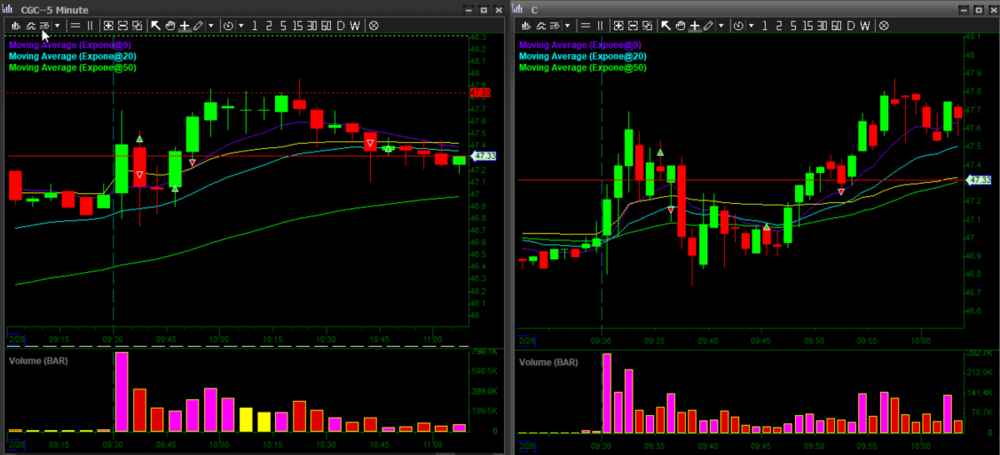The image size is (1000, 455).
Task: Click the 47.33 price marker on CGC axis
Action: point(483,157)
